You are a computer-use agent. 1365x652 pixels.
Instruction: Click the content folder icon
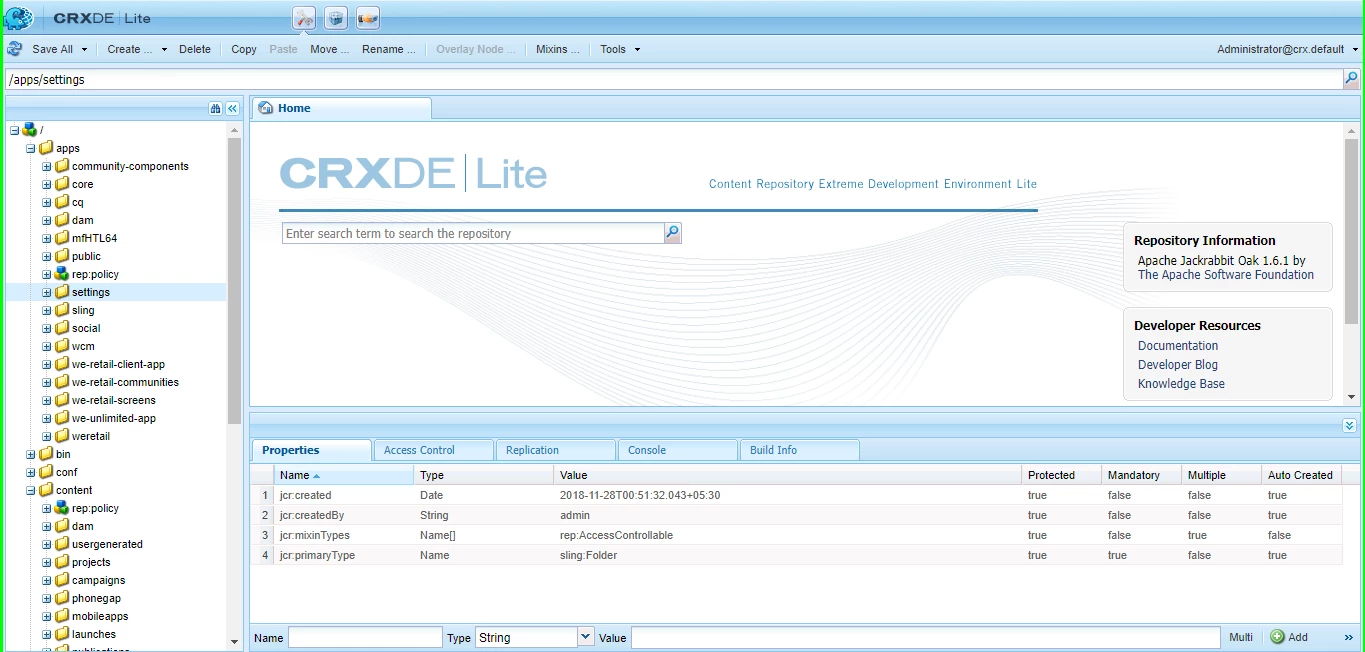(46, 490)
